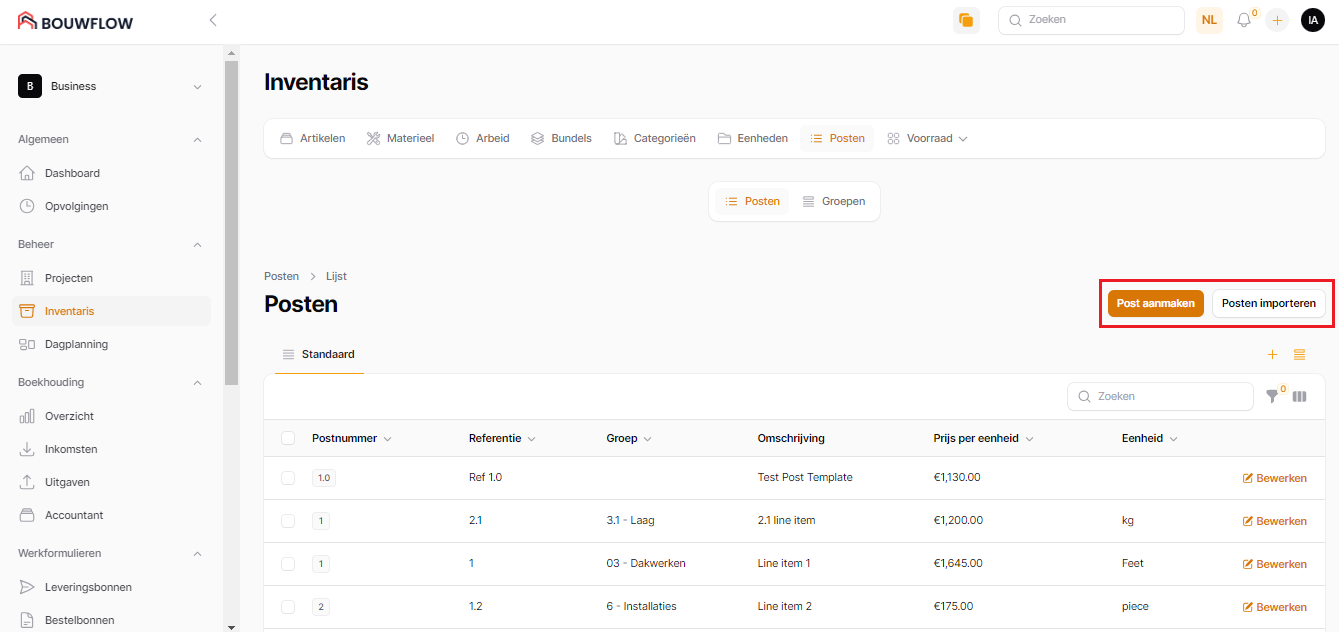Click the Posten importeren button
Screen dimensions: 1339x632
[1268, 304]
